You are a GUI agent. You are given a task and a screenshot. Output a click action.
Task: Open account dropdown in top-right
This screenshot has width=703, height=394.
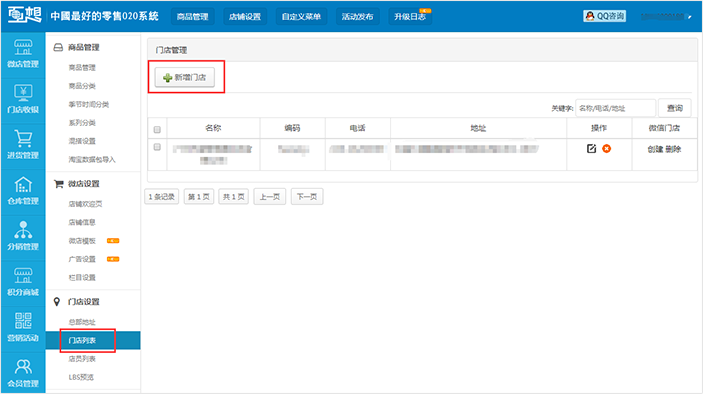[666, 17]
